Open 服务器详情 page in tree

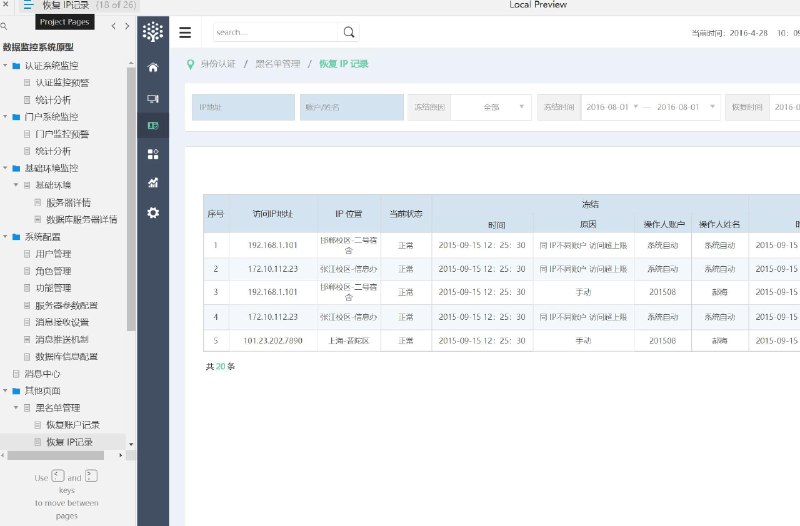pos(68,203)
